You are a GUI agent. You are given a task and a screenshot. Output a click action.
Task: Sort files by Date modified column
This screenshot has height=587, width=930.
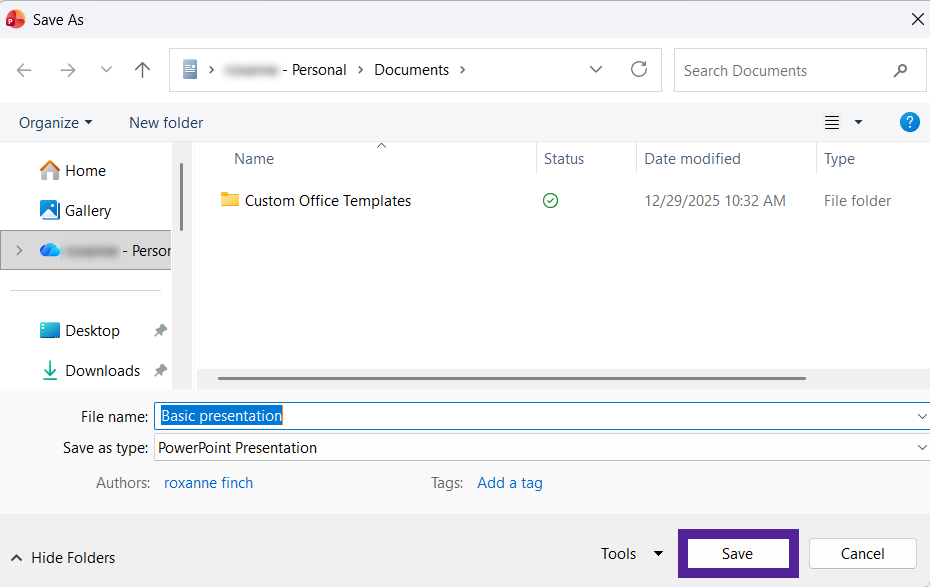(x=692, y=159)
